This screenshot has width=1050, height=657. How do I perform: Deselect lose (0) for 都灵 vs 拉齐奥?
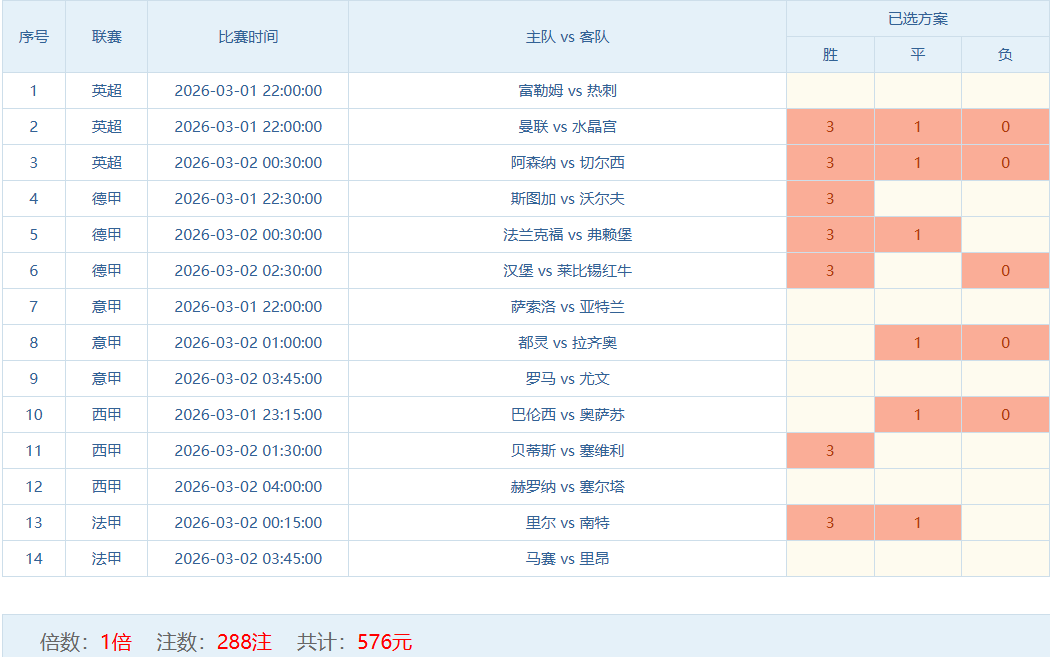[x=1005, y=343]
